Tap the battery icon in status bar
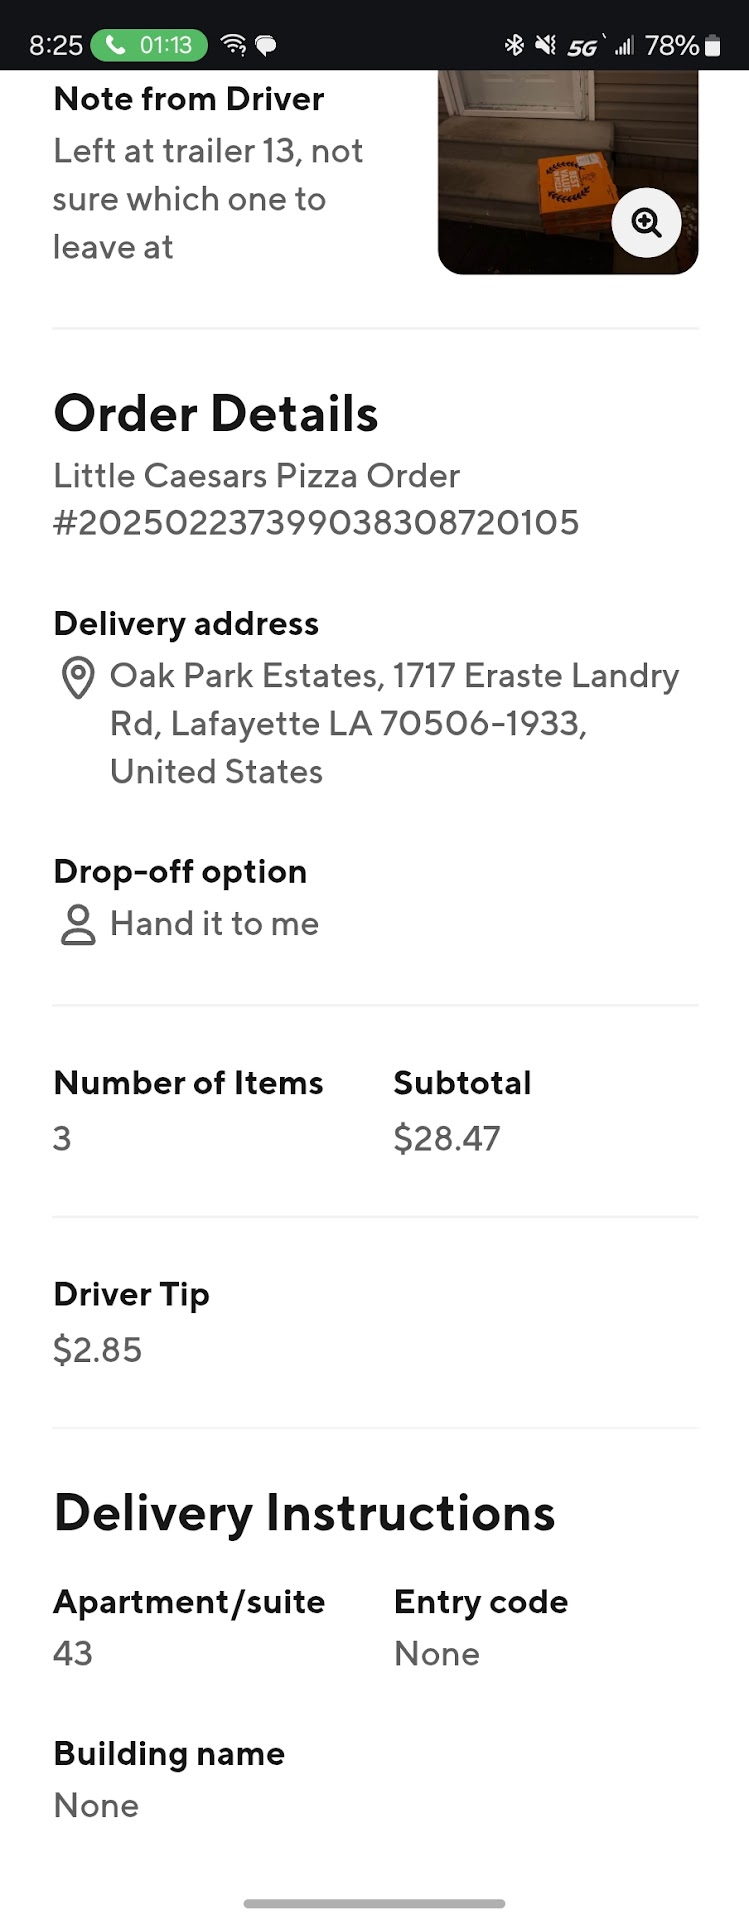 point(712,45)
